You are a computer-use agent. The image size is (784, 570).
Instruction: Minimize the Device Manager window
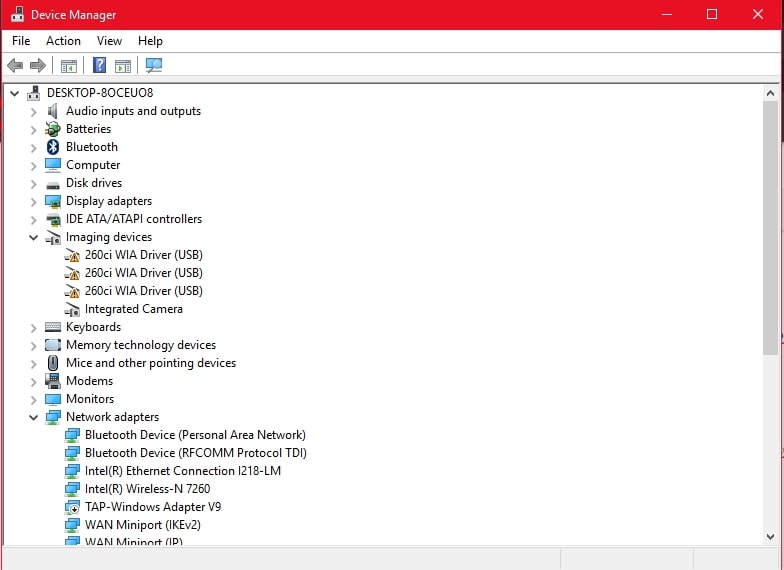[x=666, y=14]
